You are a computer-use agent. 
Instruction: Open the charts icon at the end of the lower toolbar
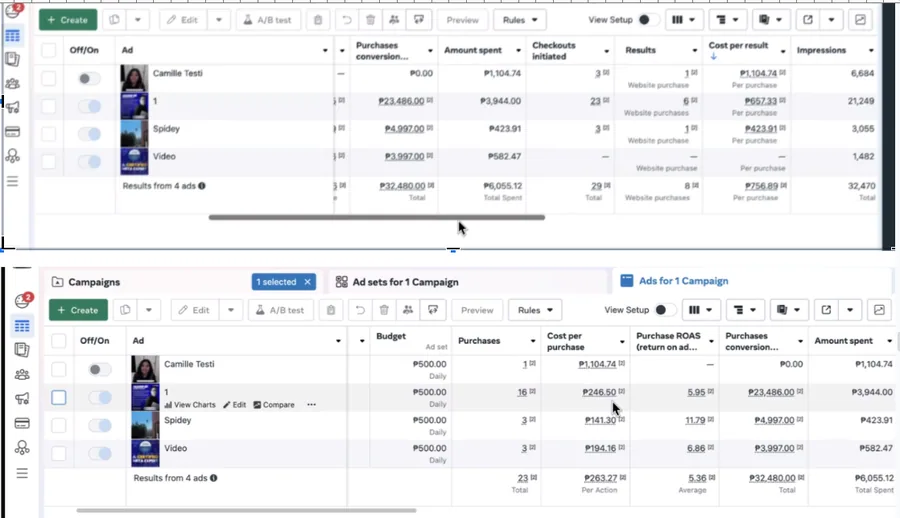click(x=879, y=310)
